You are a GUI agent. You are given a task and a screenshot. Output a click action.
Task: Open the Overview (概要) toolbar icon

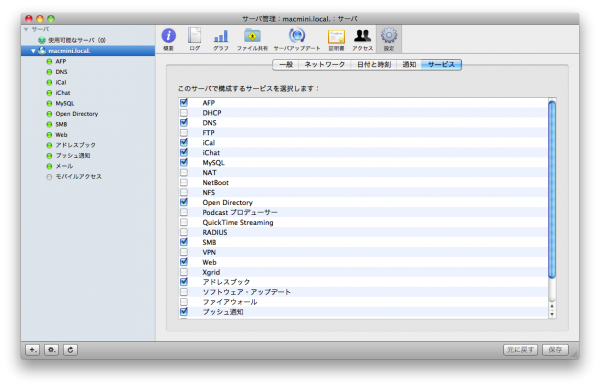(168, 39)
